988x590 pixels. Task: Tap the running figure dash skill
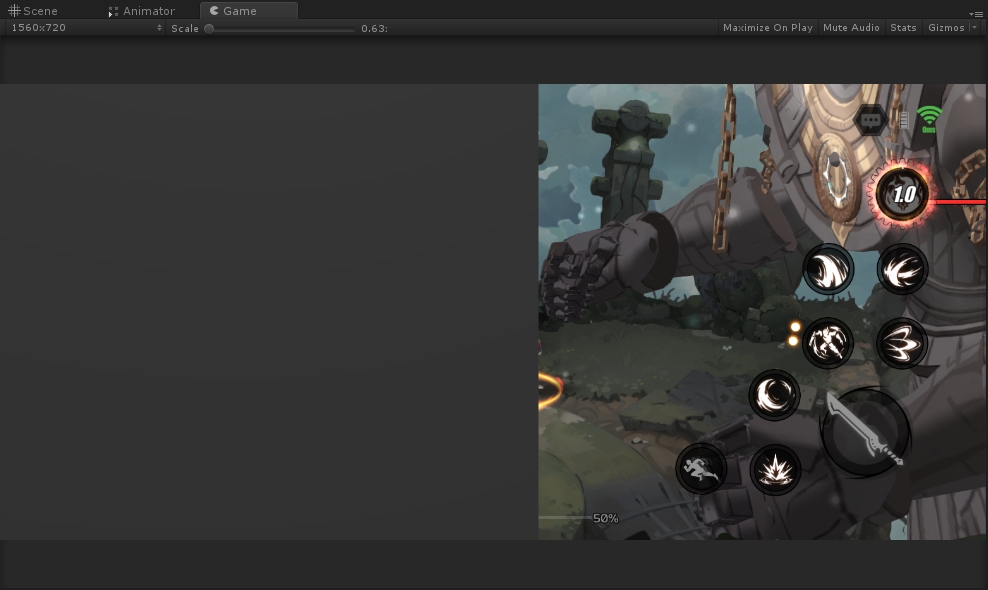[x=701, y=468]
